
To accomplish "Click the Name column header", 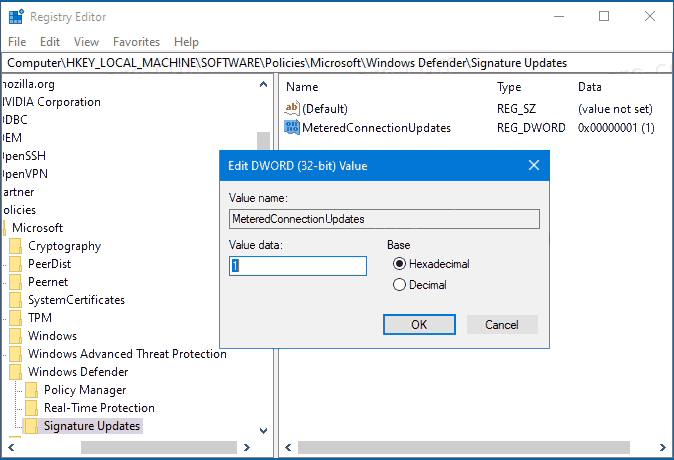I will point(302,87).
